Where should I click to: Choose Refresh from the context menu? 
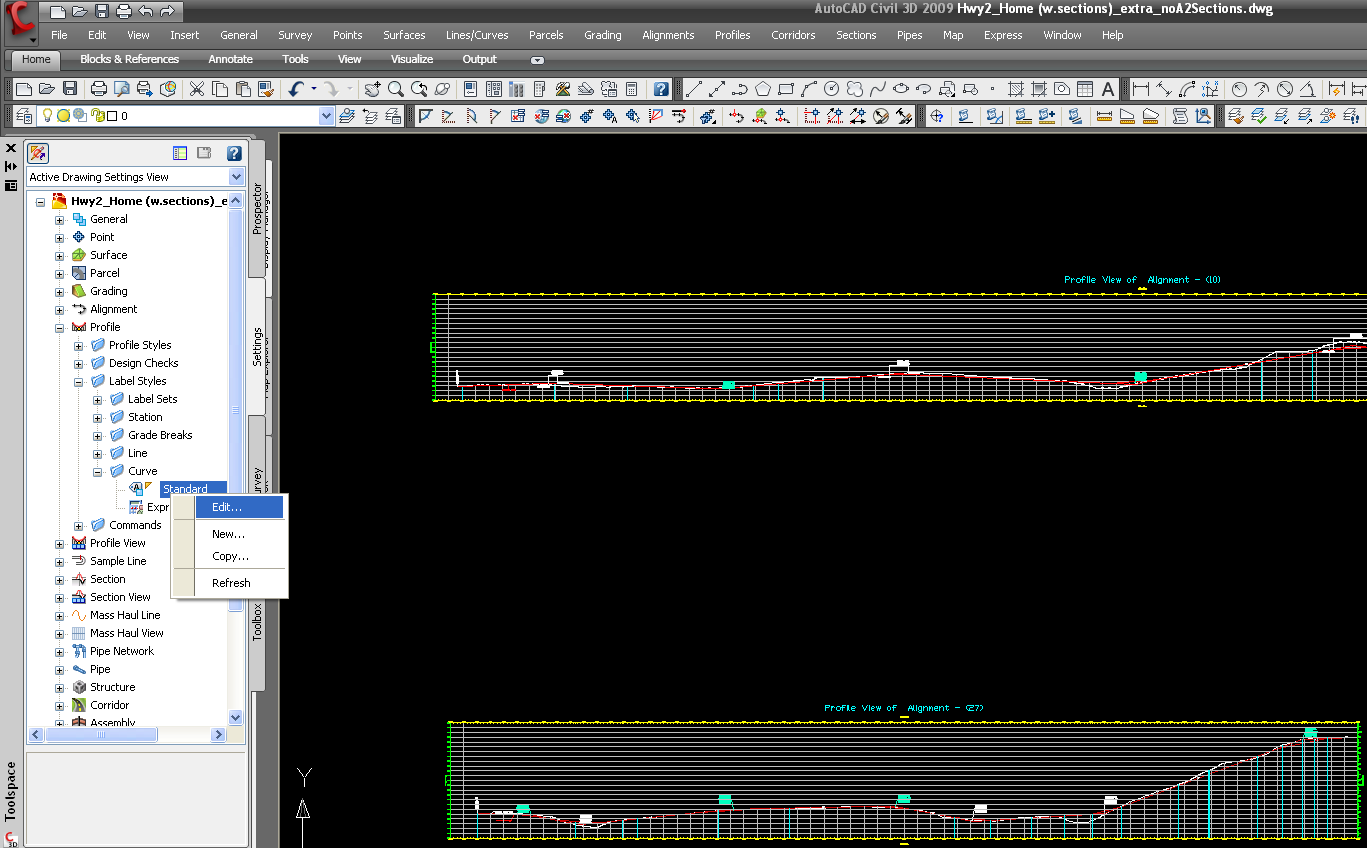(x=231, y=583)
